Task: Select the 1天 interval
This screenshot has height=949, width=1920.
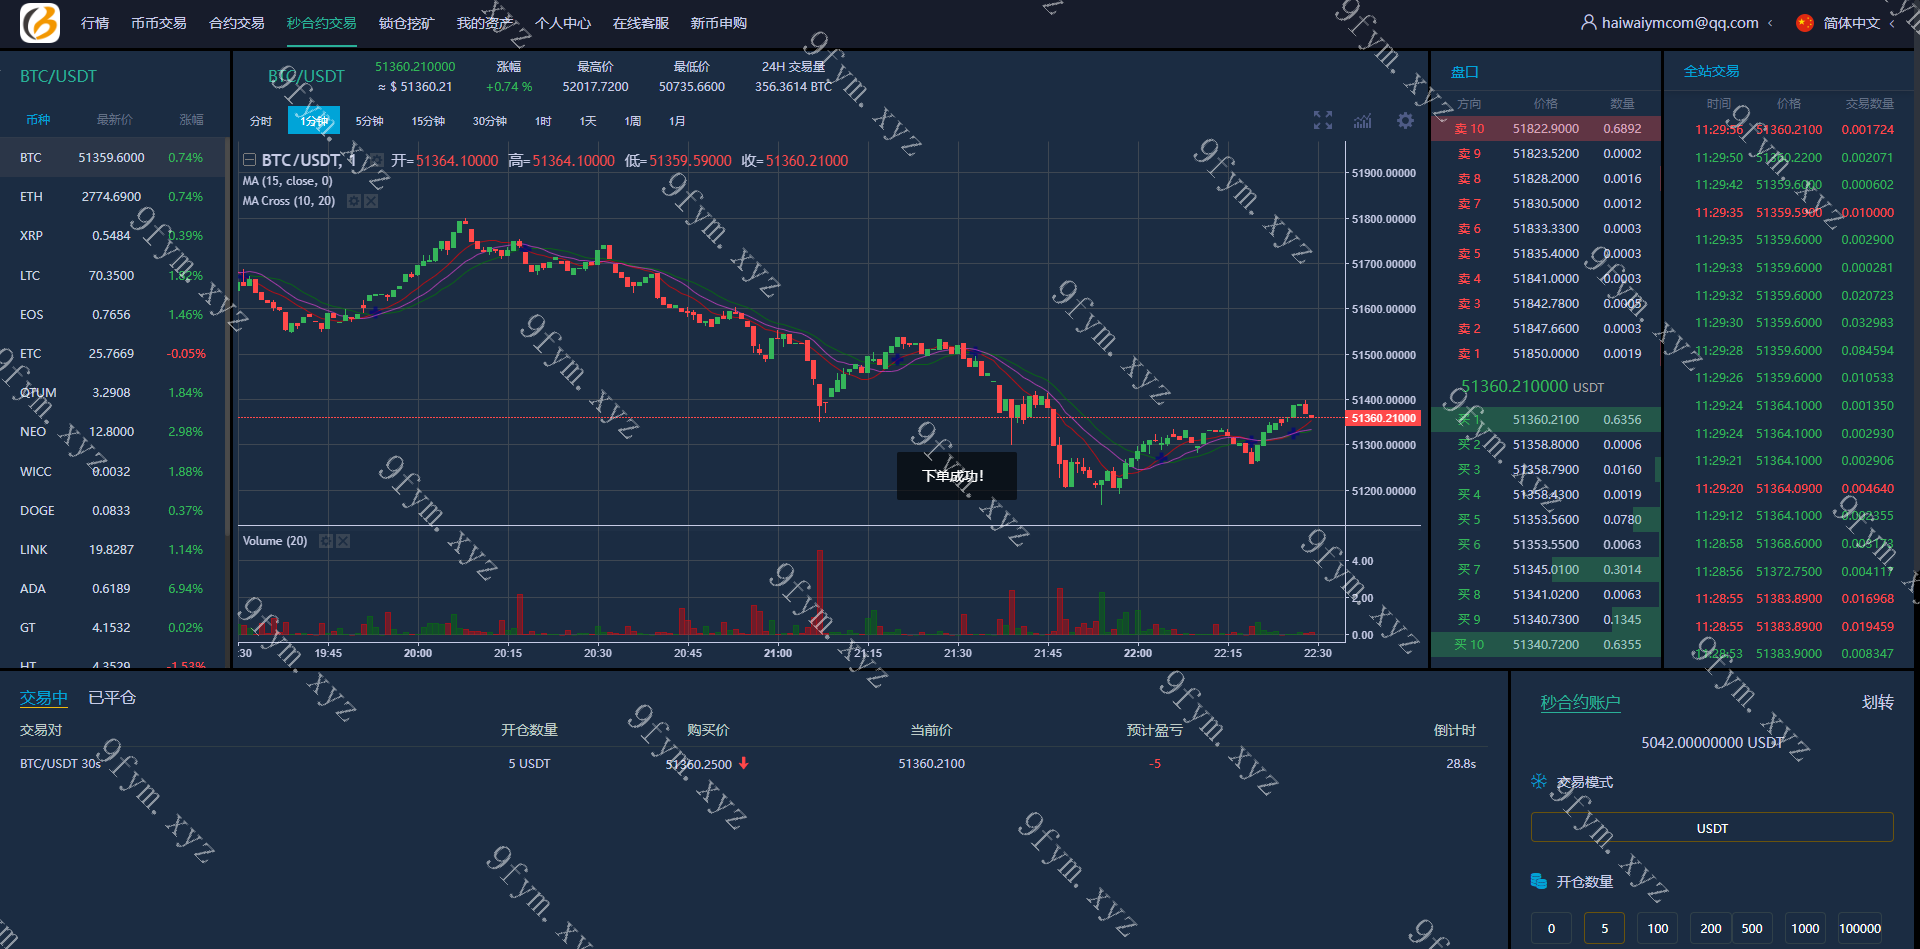Action: pyautogui.click(x=588, y=121)
